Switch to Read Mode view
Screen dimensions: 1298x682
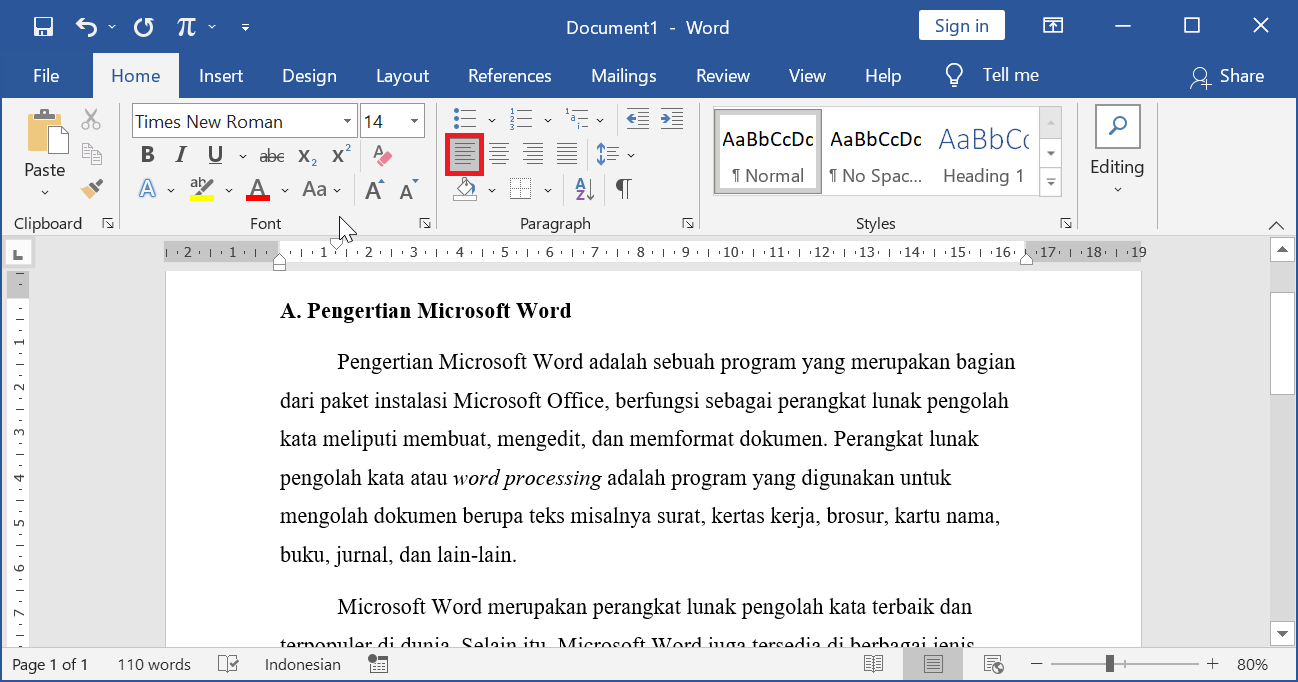point(873,664)
